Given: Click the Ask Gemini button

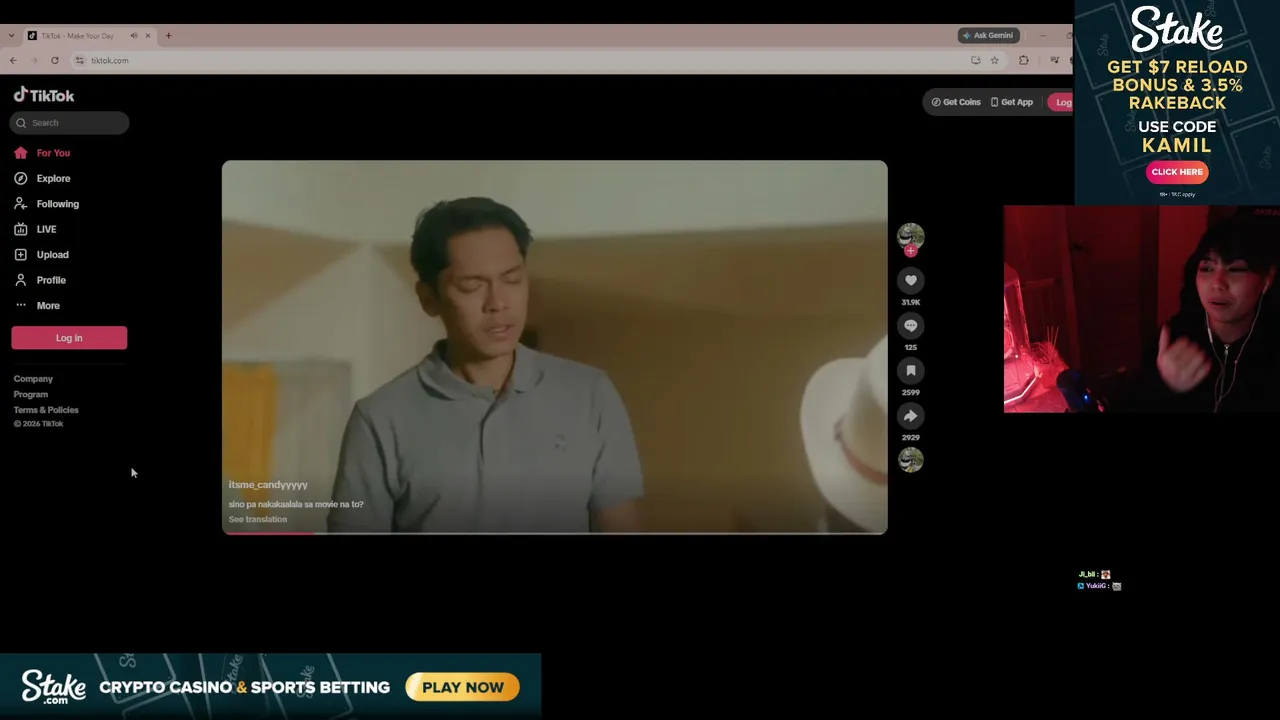Looking at the screenshot, I should click(x=988, y=35).
